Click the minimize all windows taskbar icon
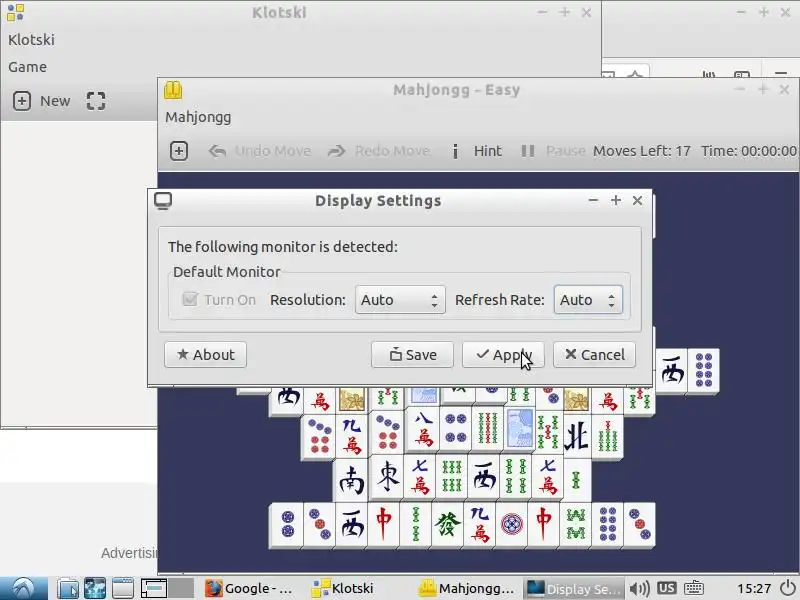The image size is (800, 600). (x=122, y=588)
